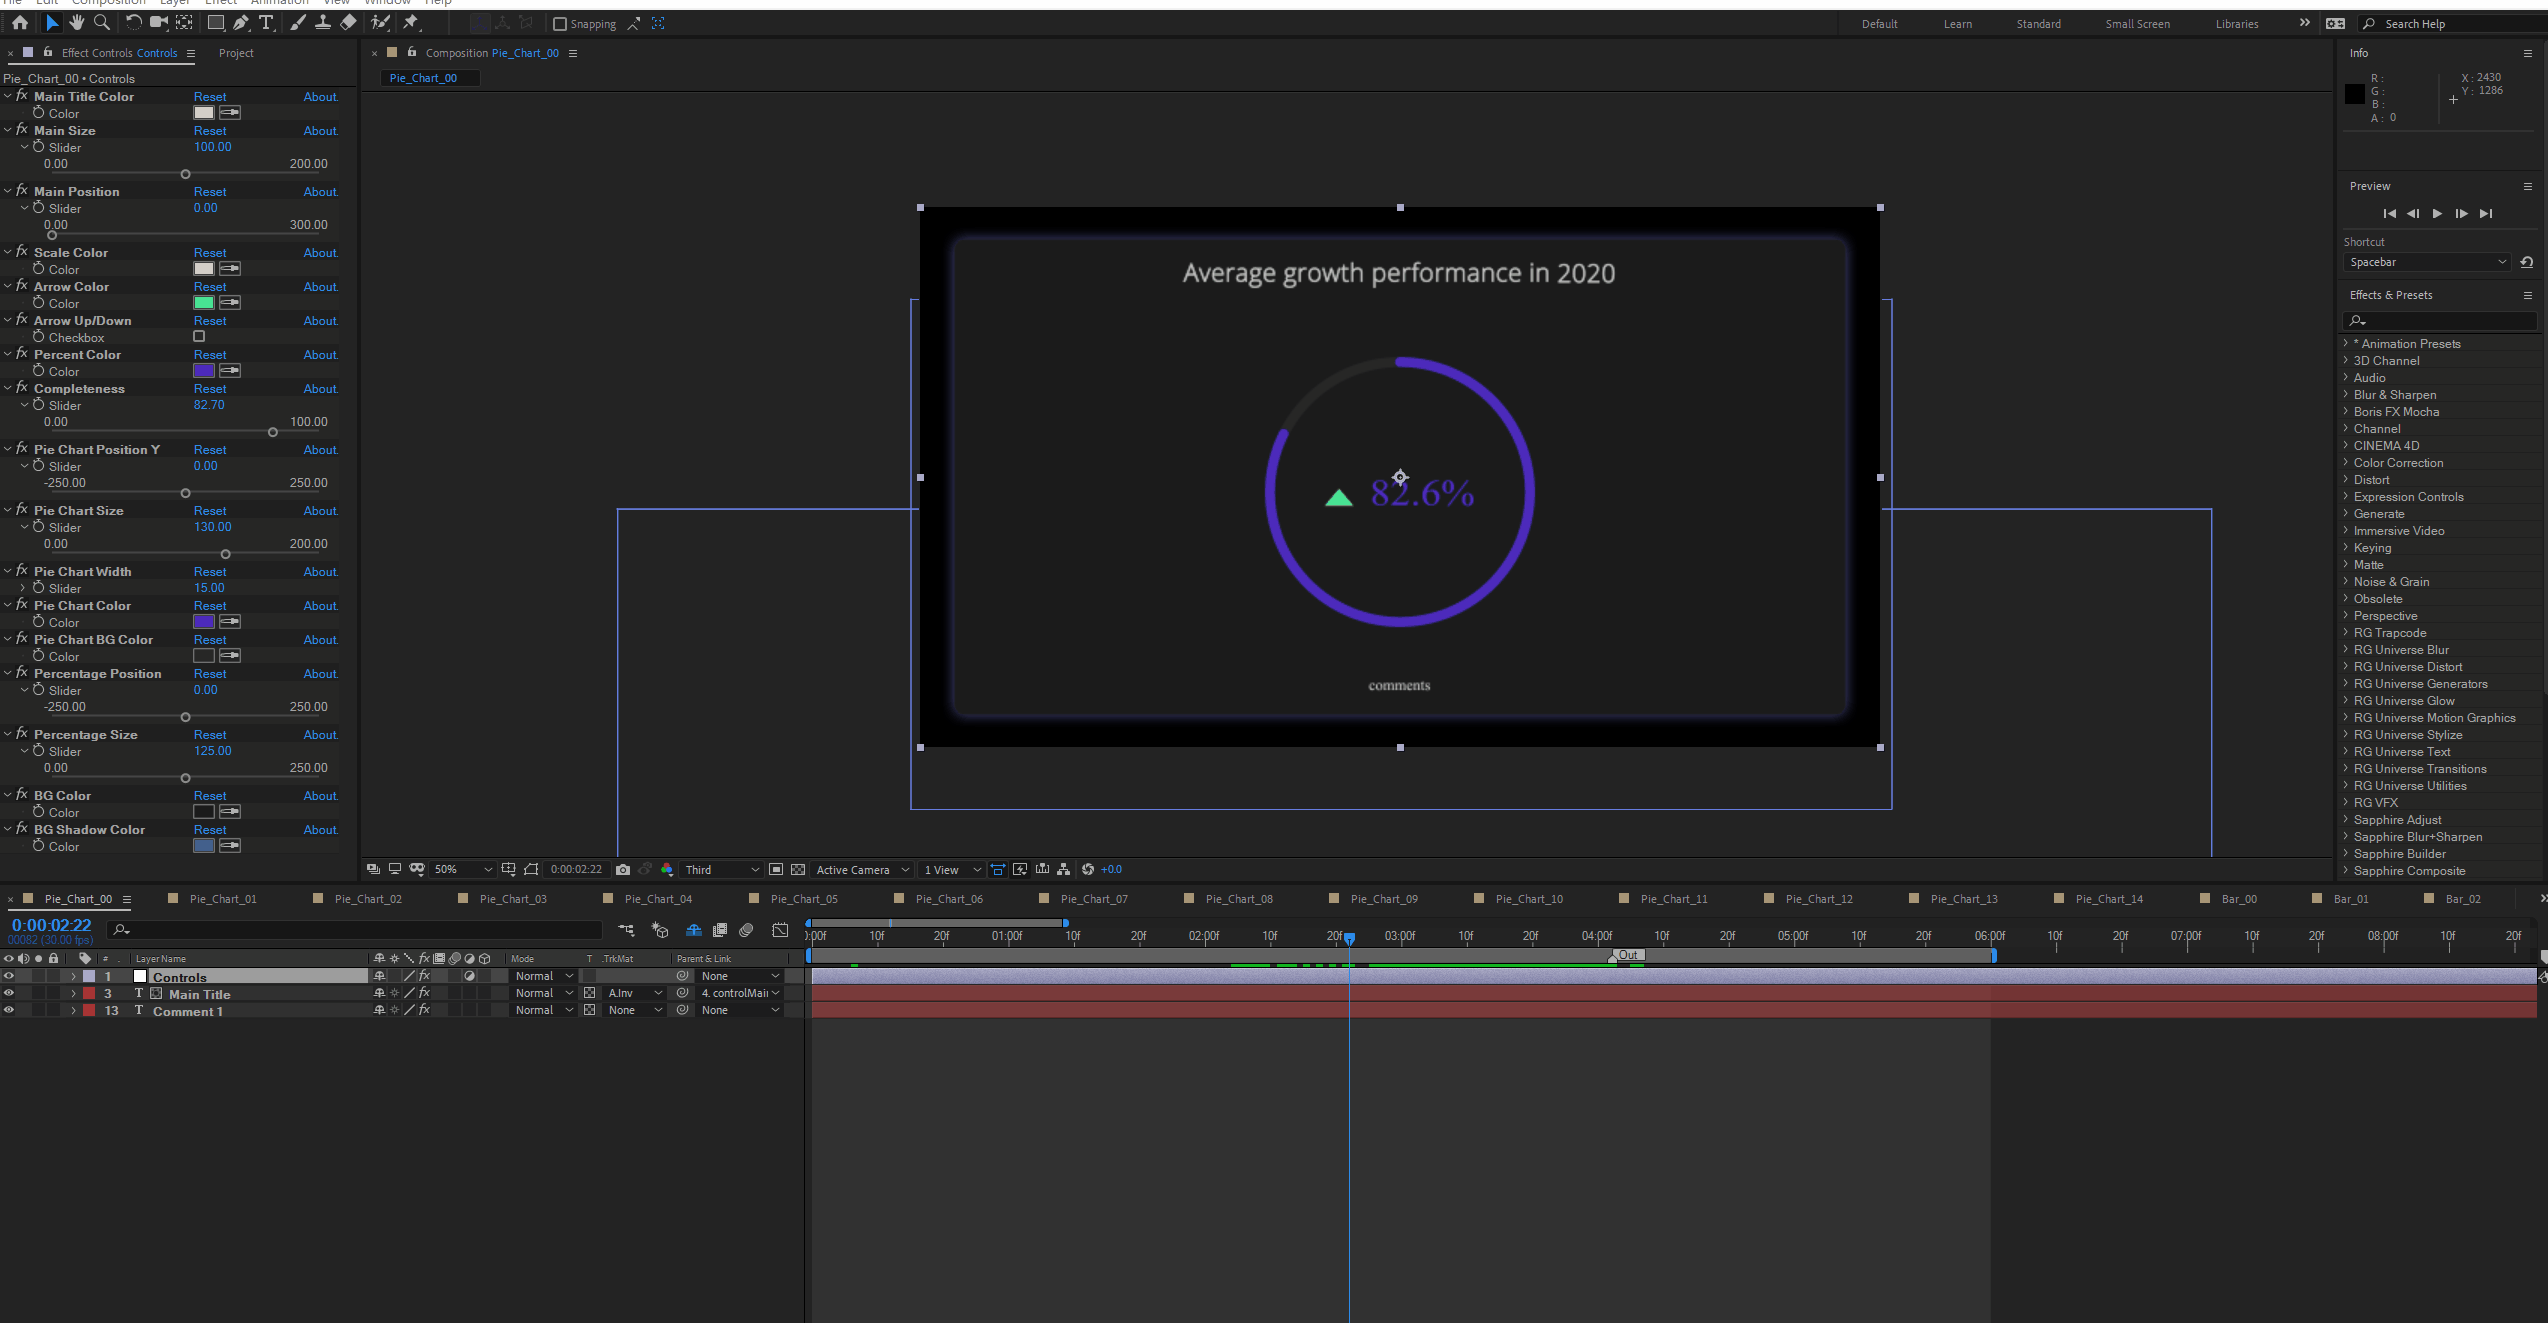2548x1323 pixels.
Task: Open the Pie_Chart_05 timeline tab
Action: (804, 899)
